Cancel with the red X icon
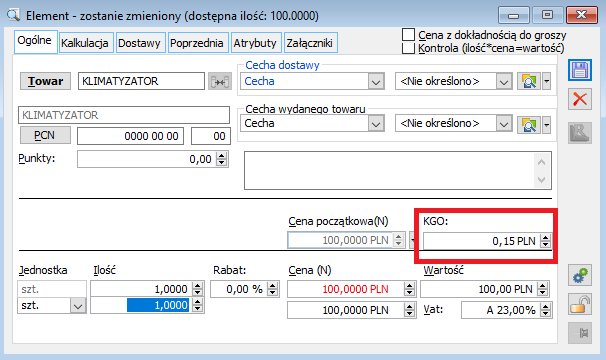 coord(580,99)
